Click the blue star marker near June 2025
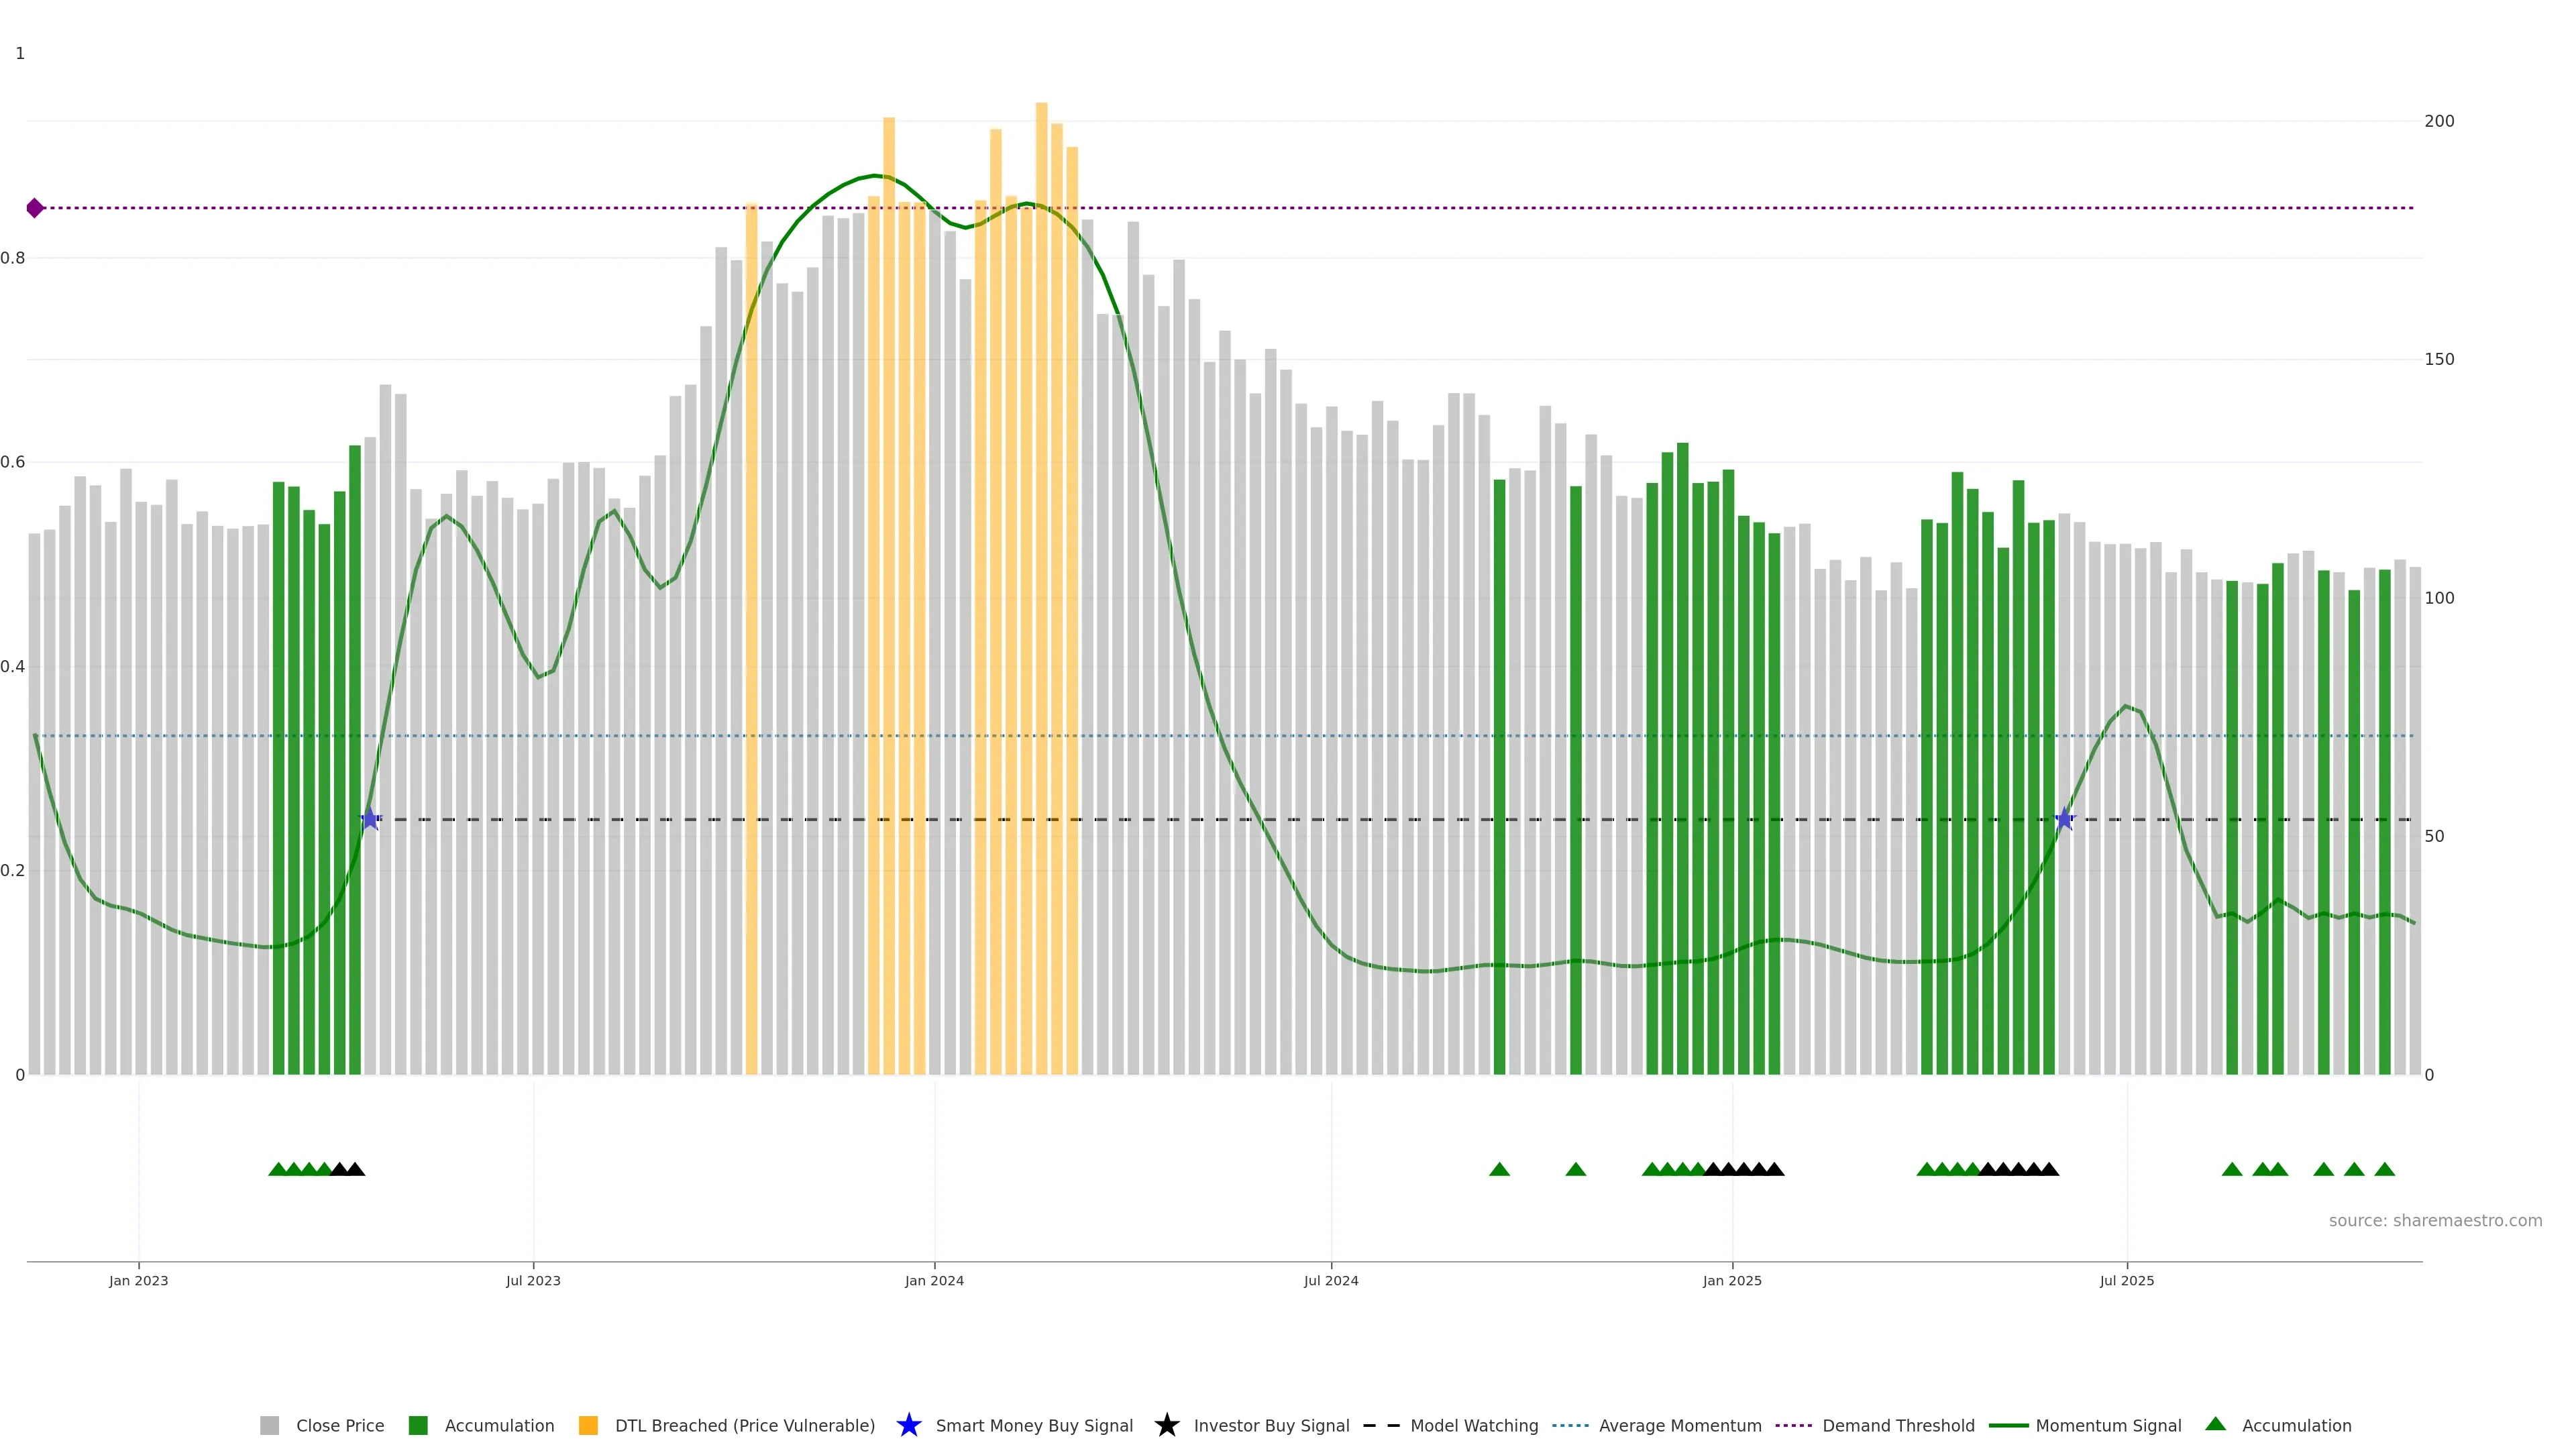Screen dimensions: 2576x1449 (x=2064, y=819)
